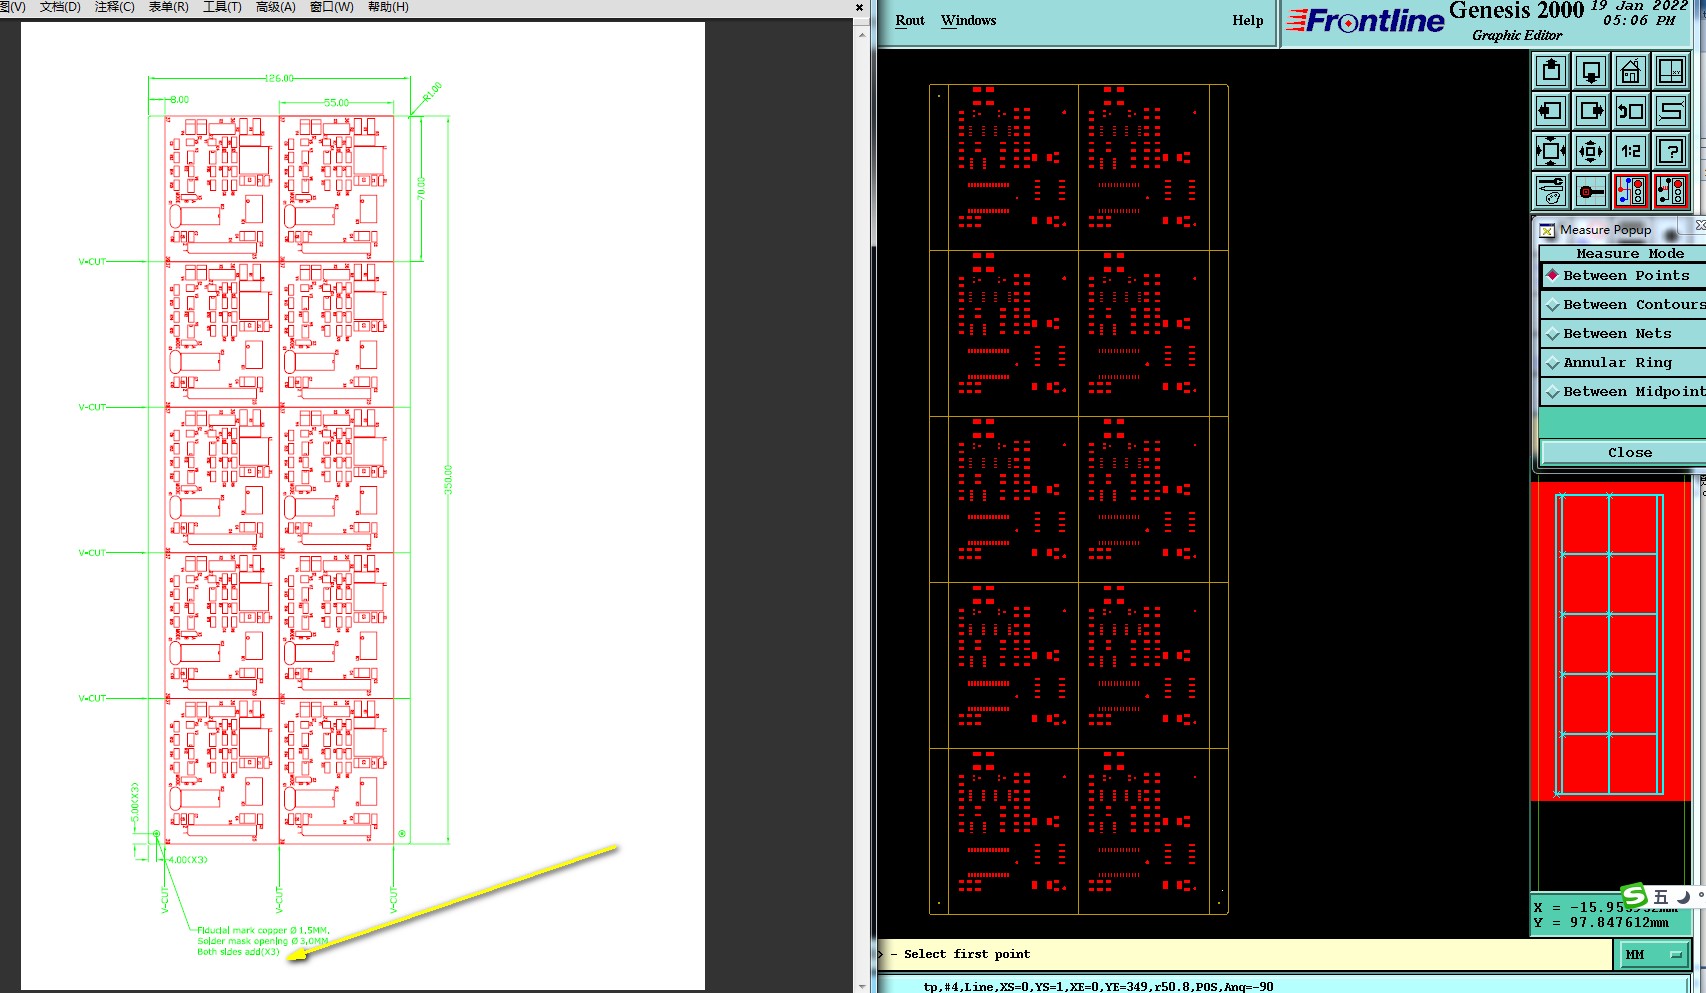Open the 工具(T) menu in PDF viewer

(222, 7)
